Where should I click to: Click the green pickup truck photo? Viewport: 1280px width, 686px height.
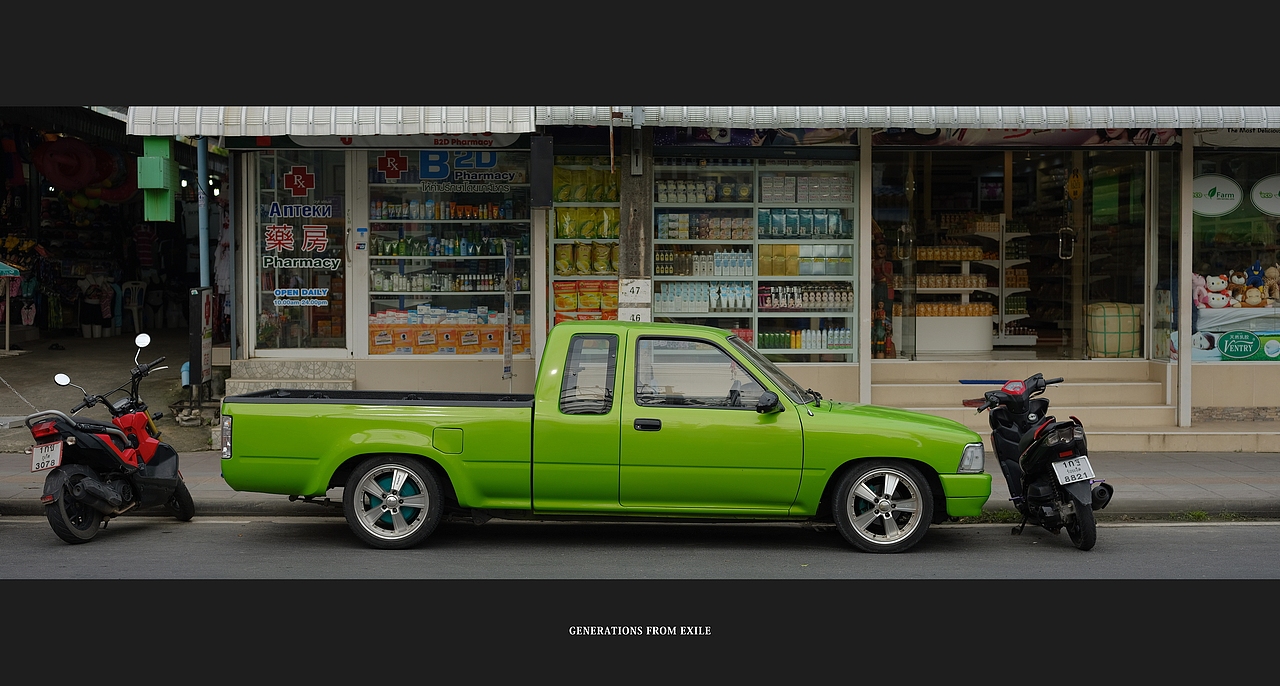[x=640, y=343]
